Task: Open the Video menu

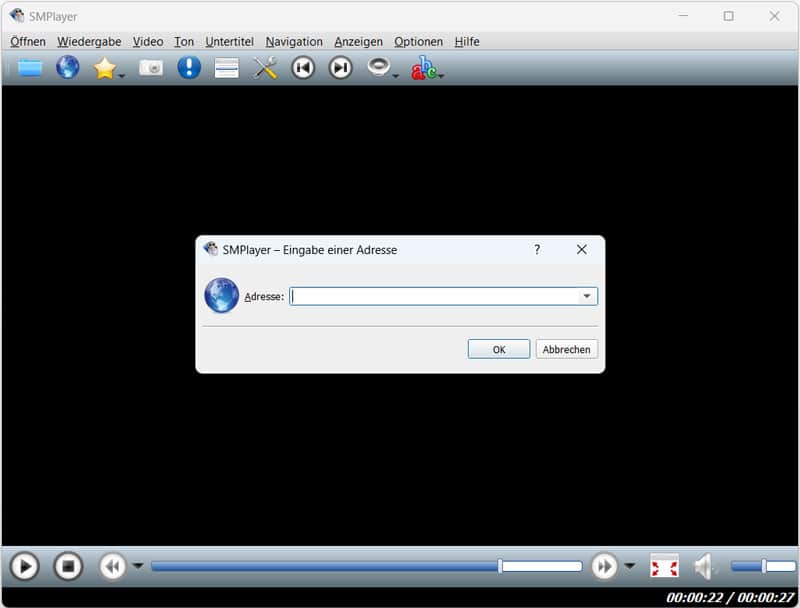Action: click(148, 41)
